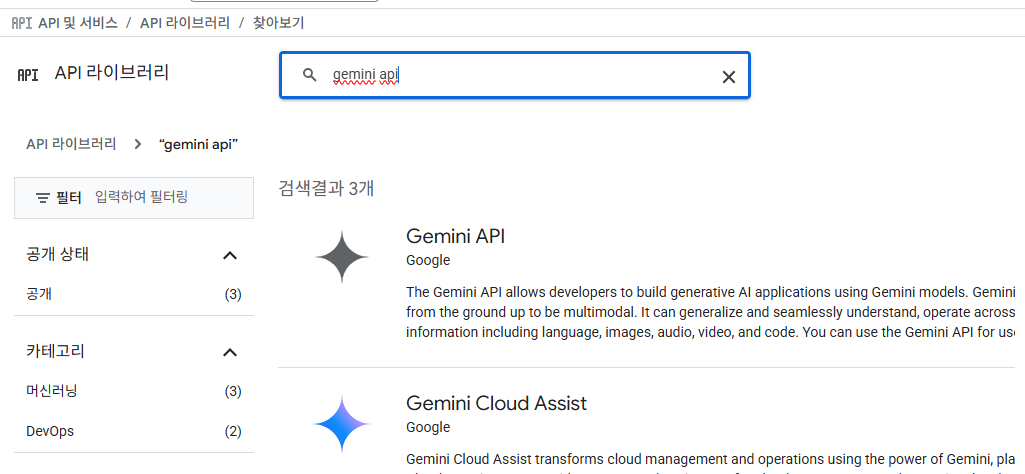Clear the search with the X icon
1025x474 pixels.
point(728,77)
